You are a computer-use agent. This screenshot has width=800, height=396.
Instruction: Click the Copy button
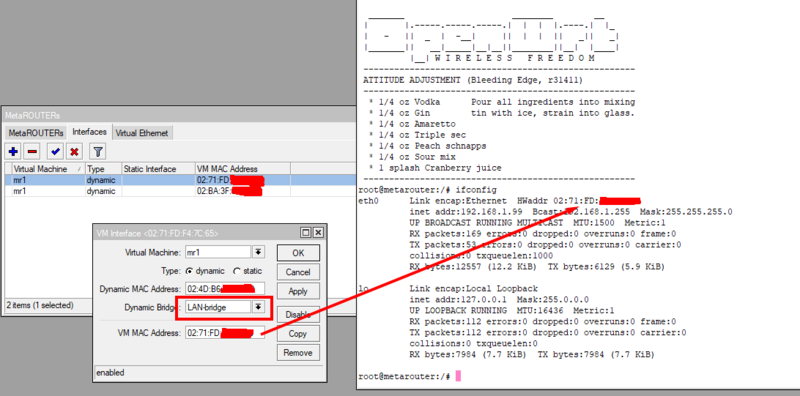pyautogui.click(x=298, y=334)
